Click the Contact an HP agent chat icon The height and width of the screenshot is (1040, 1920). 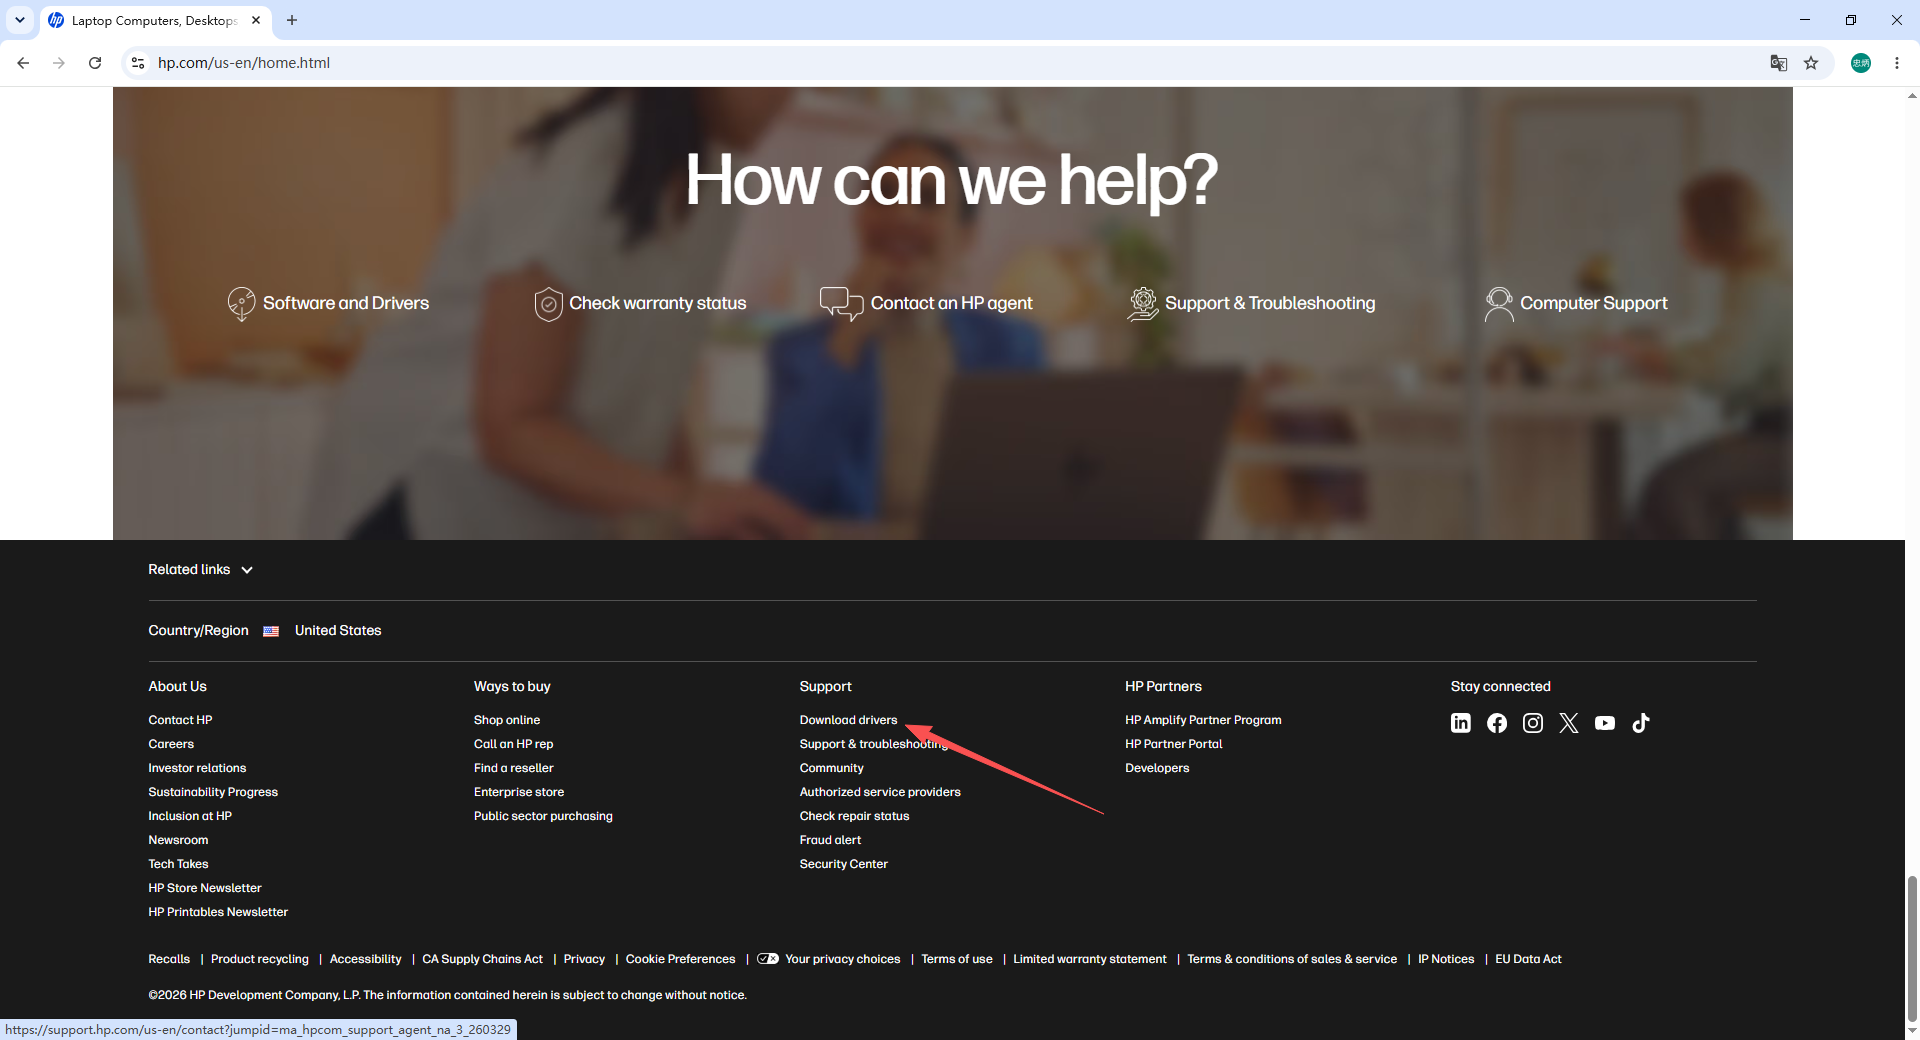tap(841, 304)
